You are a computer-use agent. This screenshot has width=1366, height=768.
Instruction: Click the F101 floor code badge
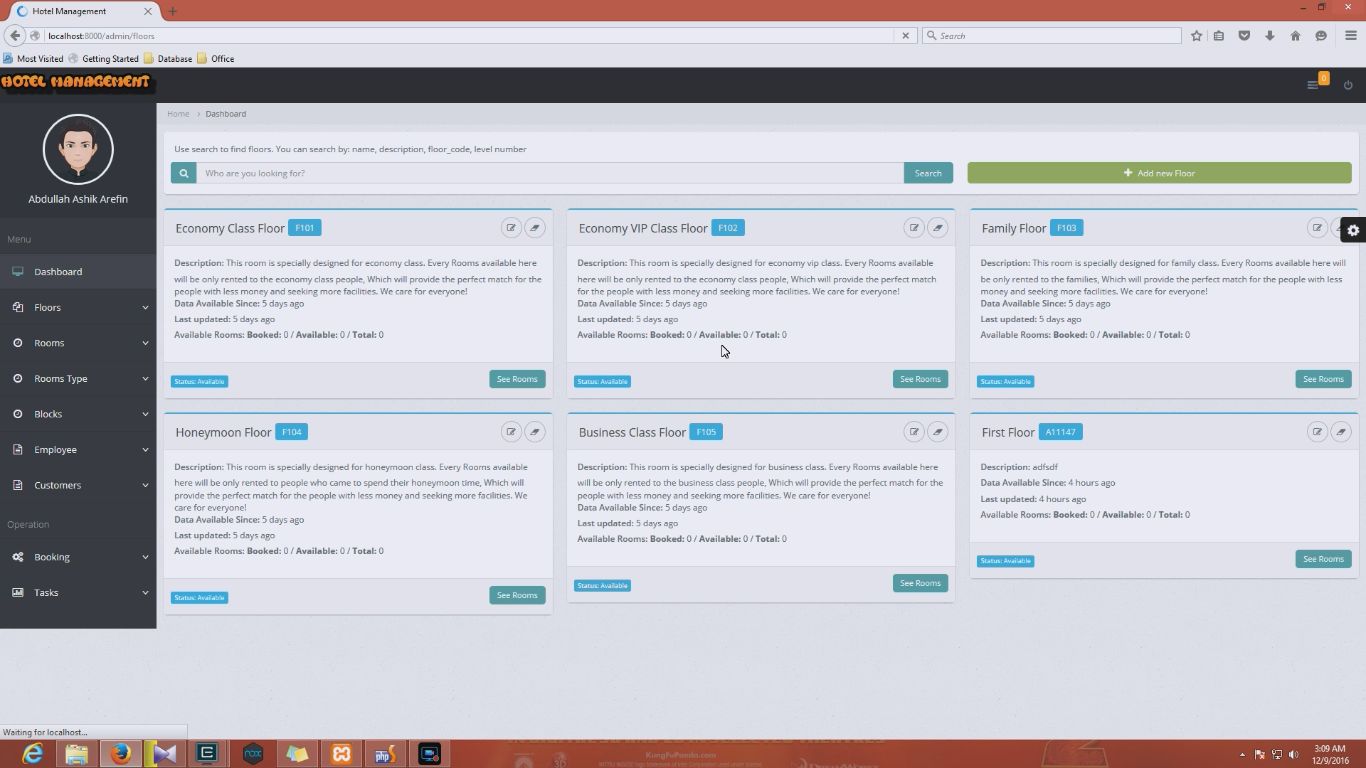305,228
